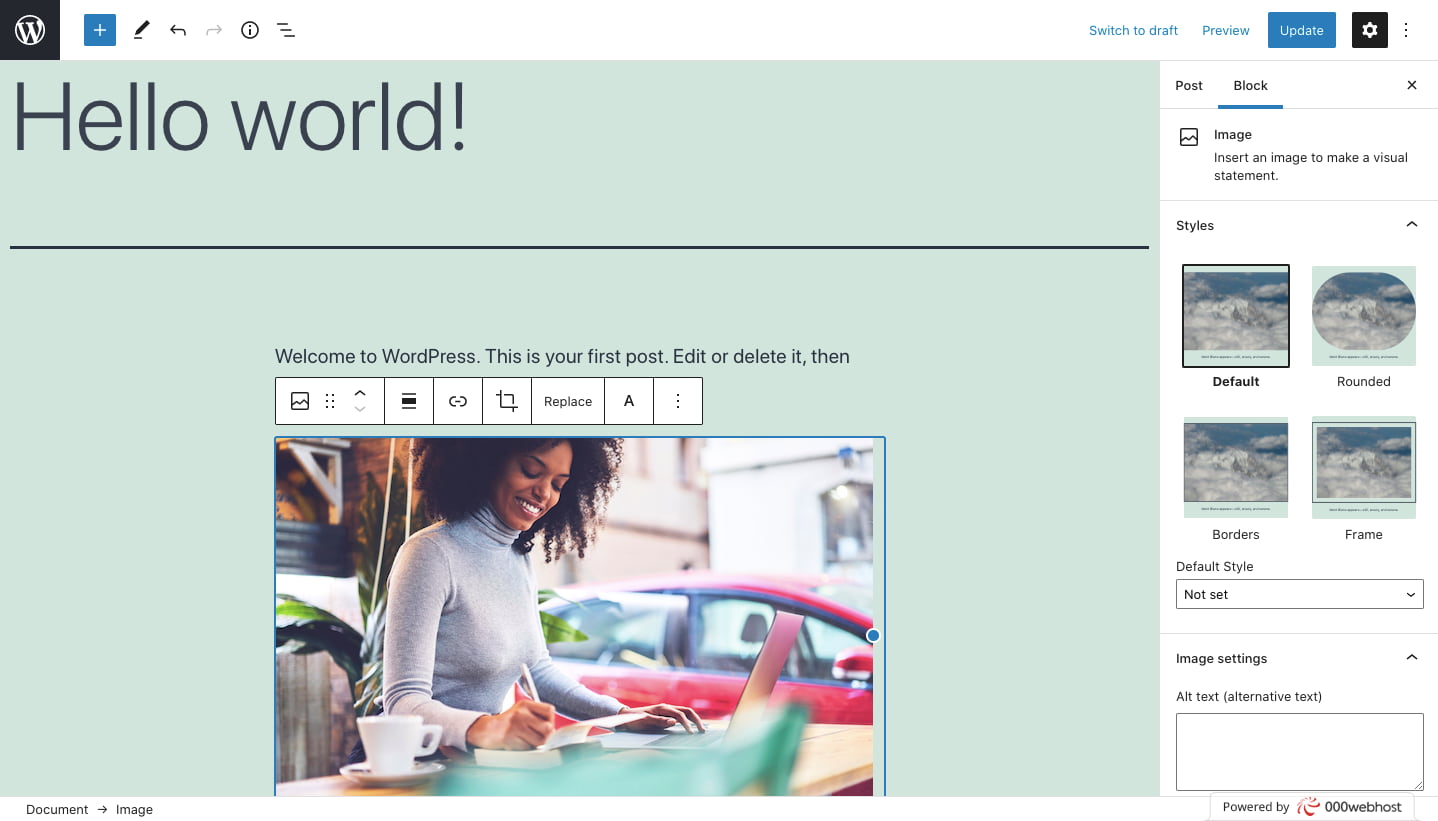Open the block inserter

[x=99, y=30]
